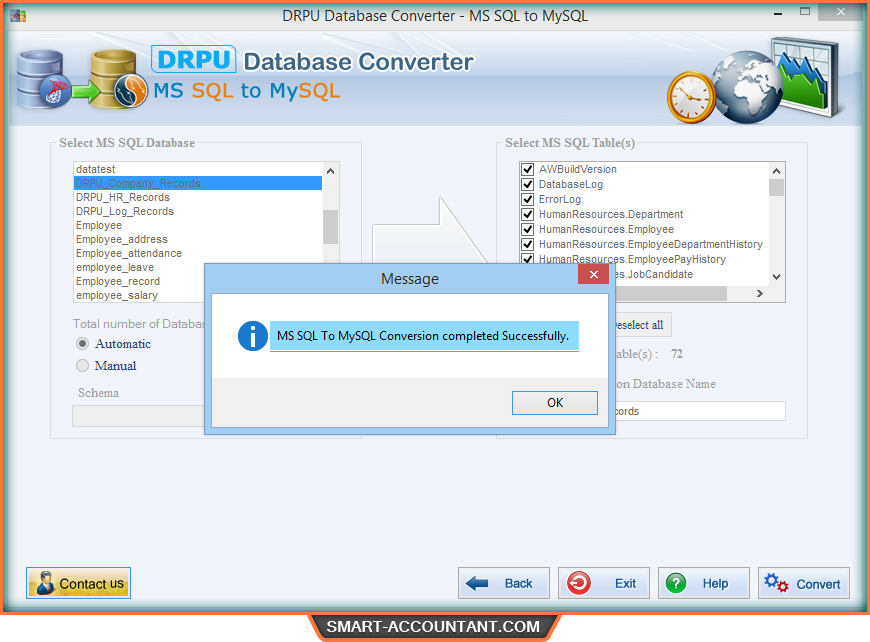870x642 pixels.
Task: Click the Exit button
Action: [604, 583]
